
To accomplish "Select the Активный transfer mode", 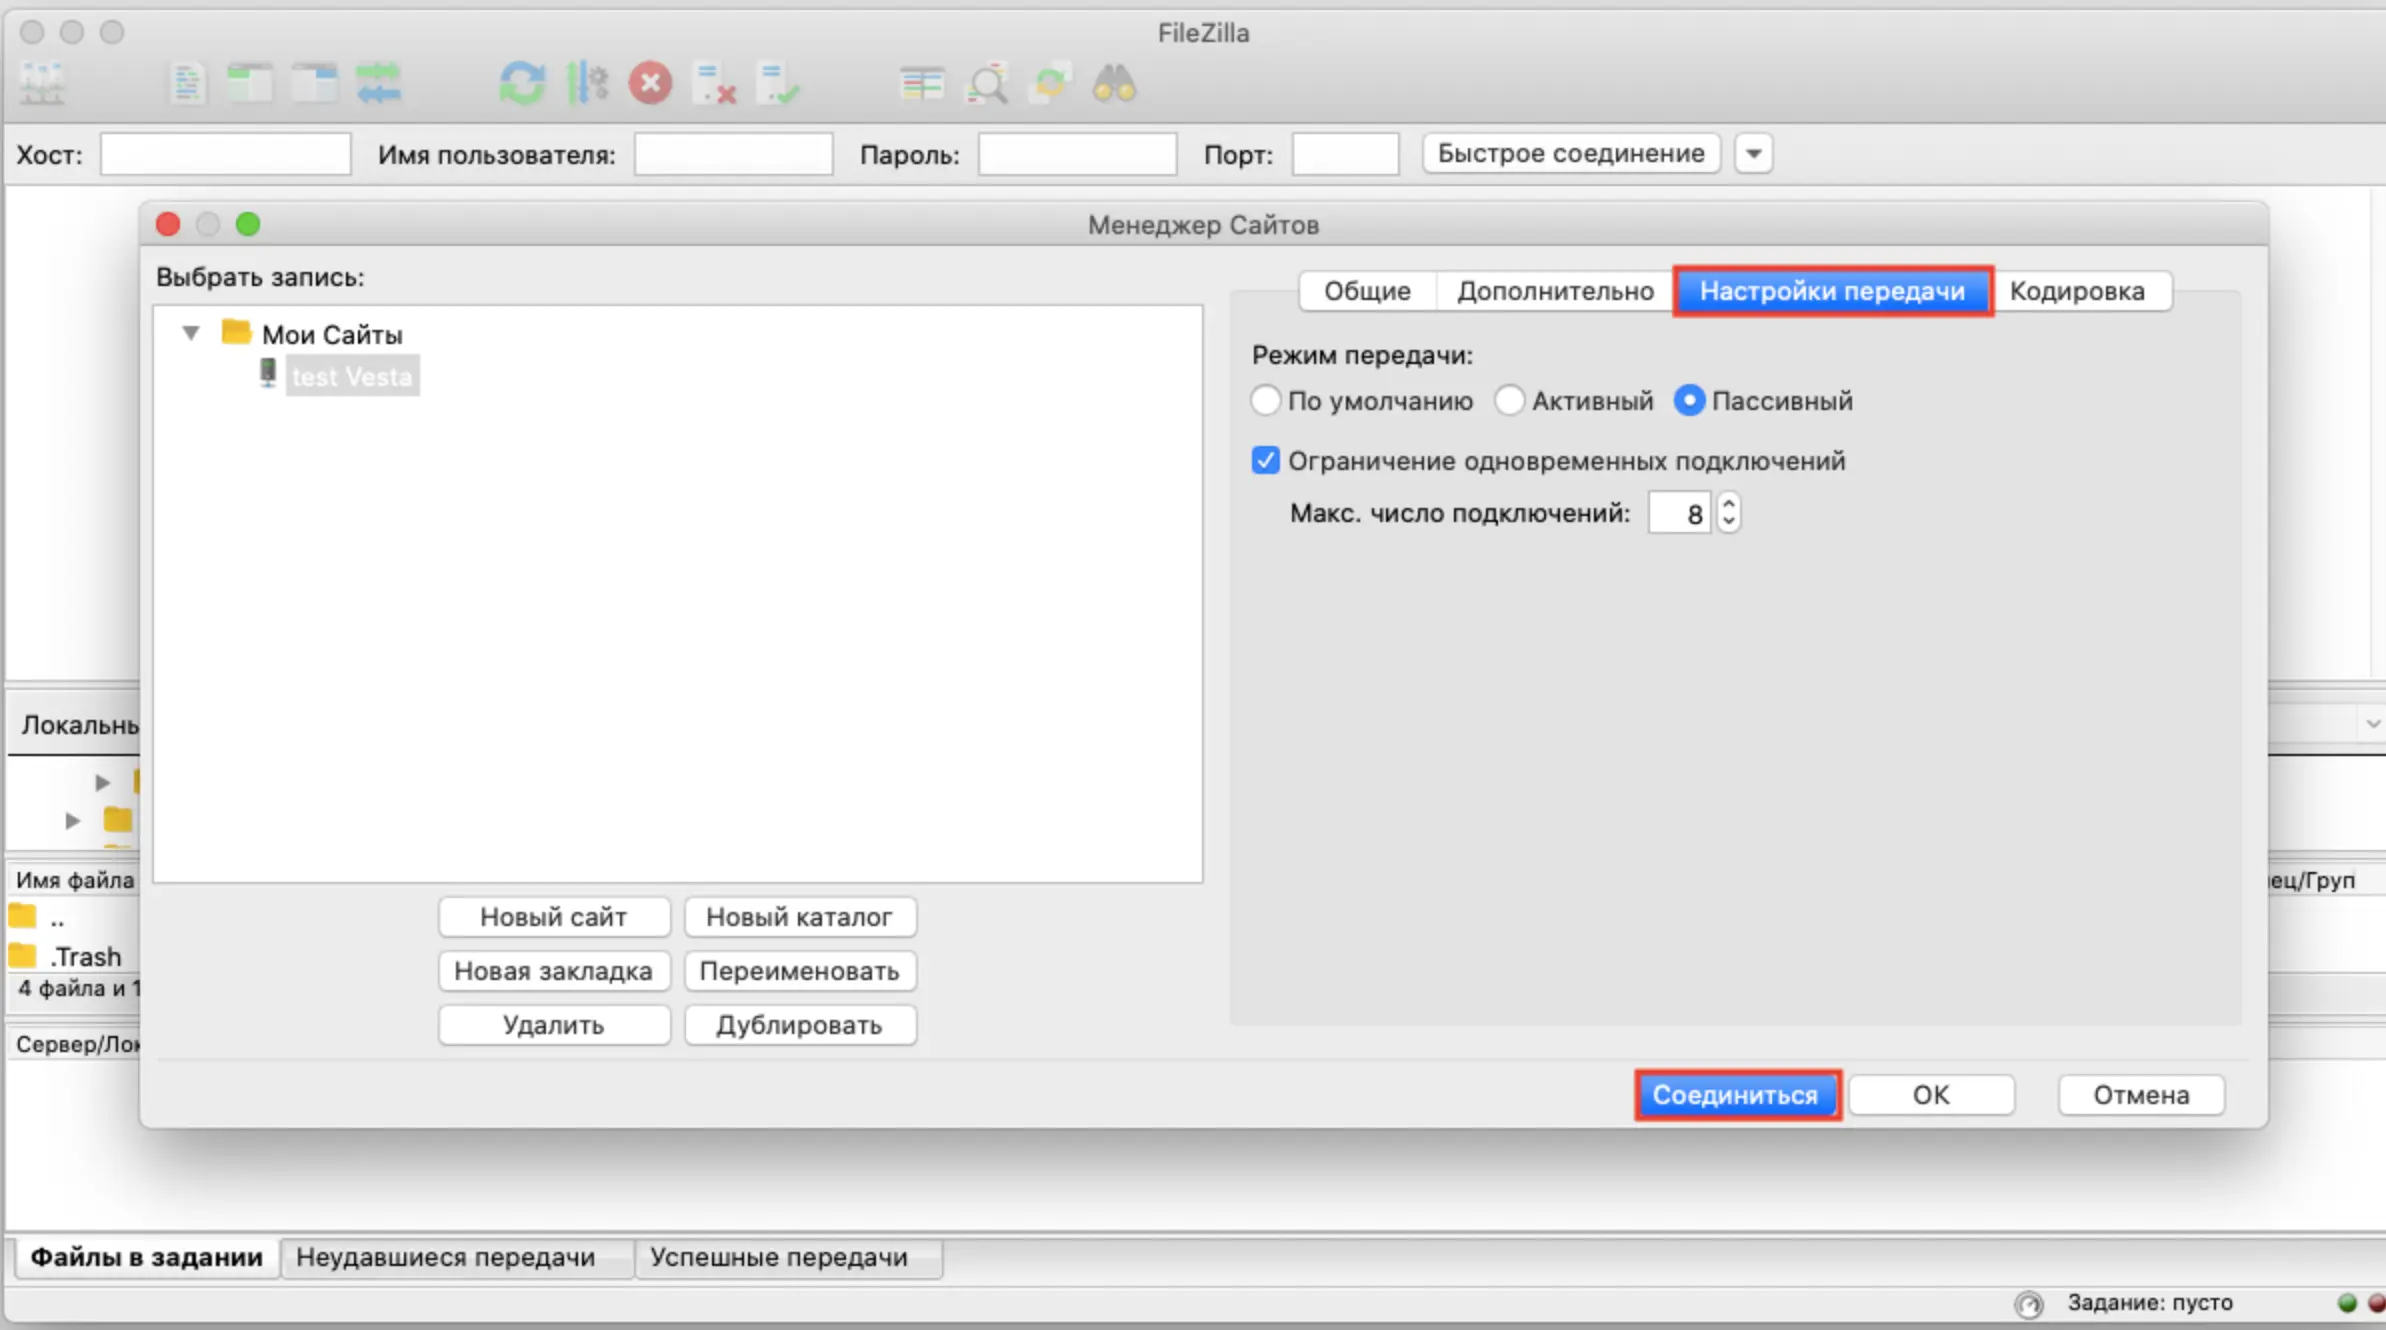I will tap(1509, 400).
